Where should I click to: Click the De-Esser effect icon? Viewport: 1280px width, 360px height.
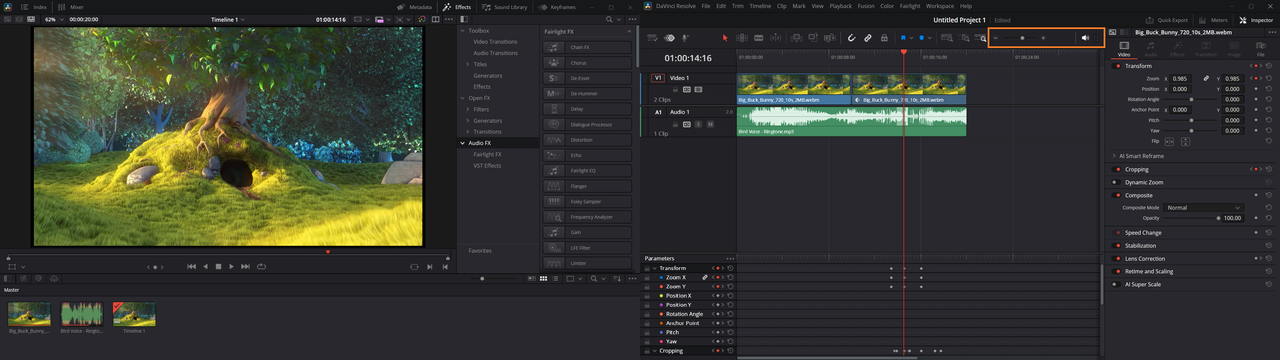coord(553,78)
